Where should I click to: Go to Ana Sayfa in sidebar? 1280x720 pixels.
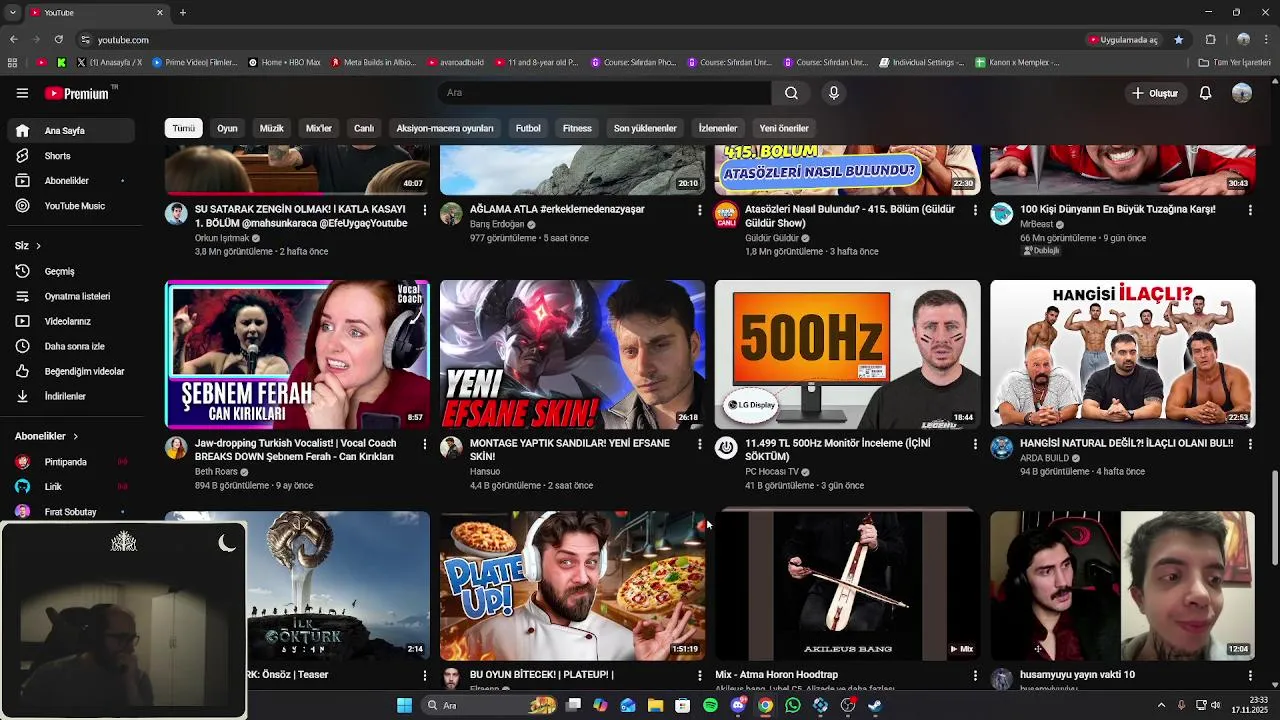tap(70, 131)
